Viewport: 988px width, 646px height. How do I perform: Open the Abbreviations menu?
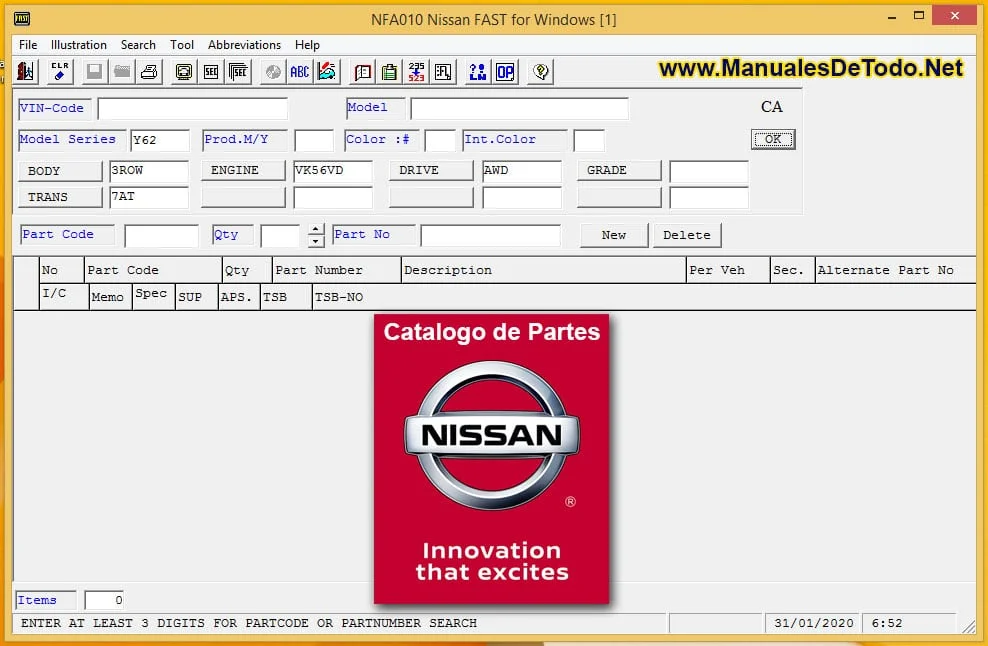[244, 45]
